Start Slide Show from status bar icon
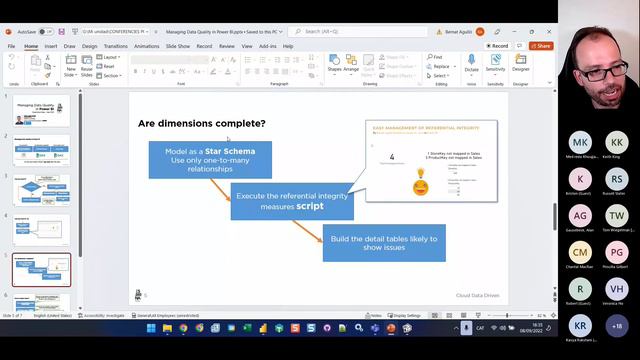This screenshot has width=640, height=360. (x=478, y=316)
